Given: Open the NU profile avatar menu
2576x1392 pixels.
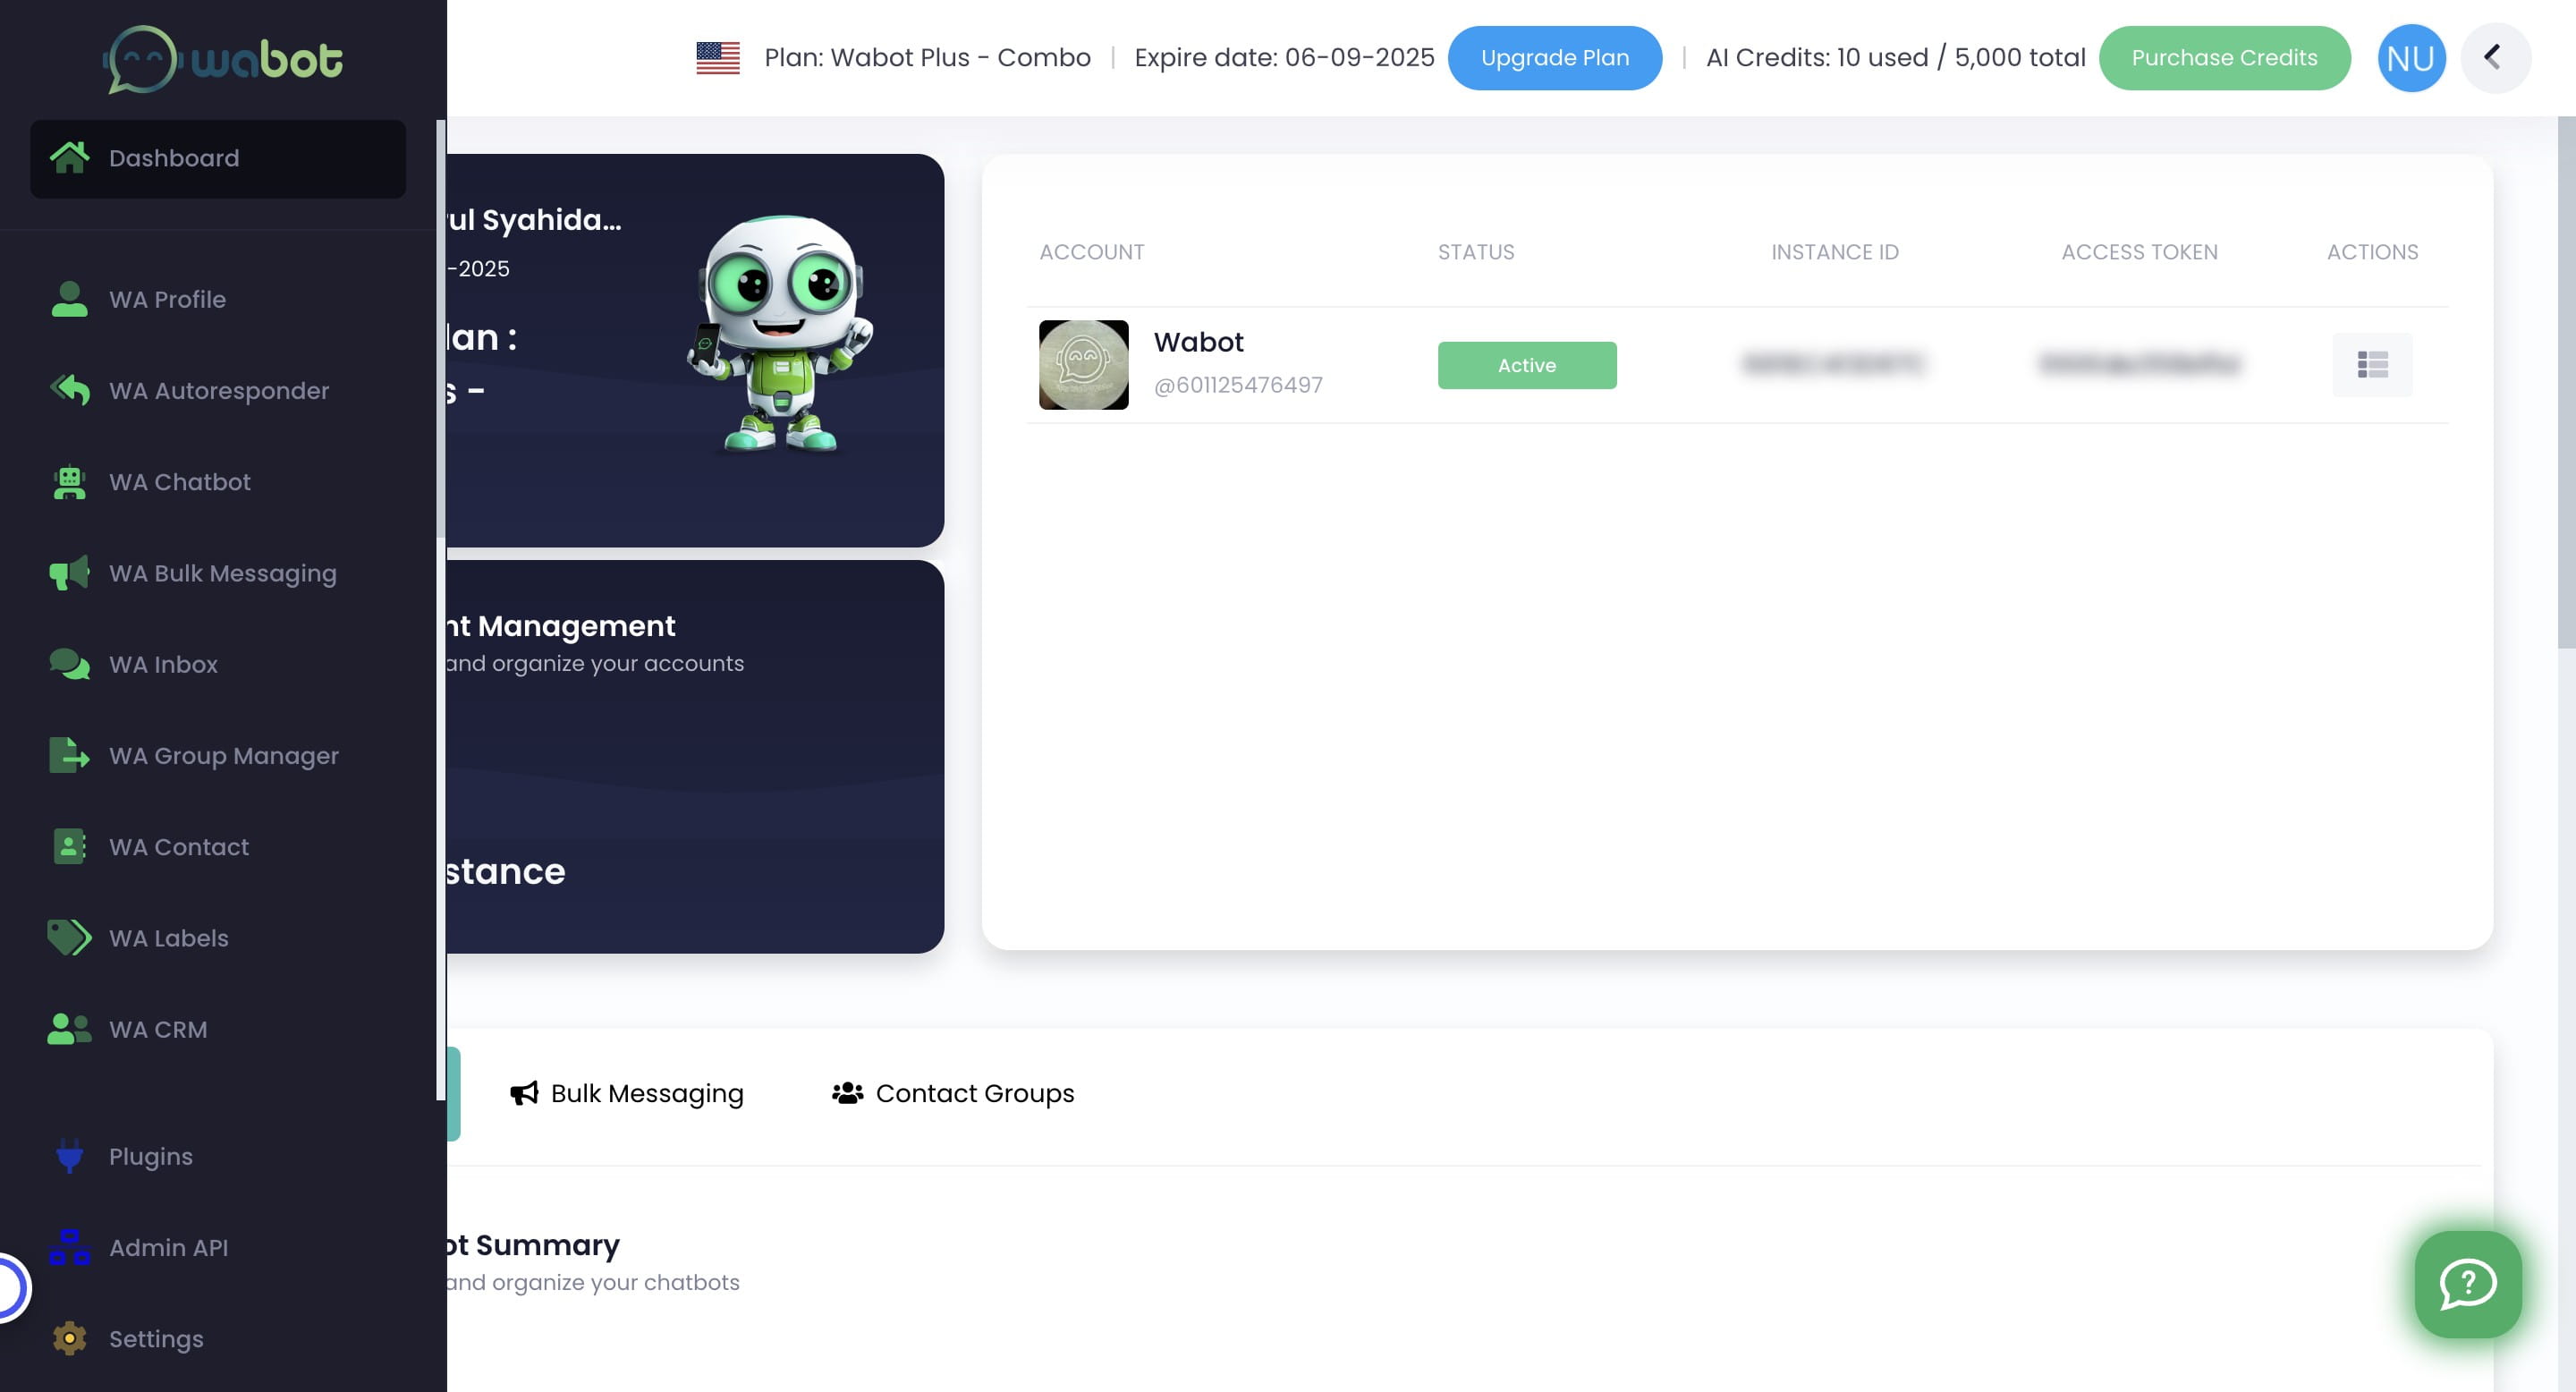Looking at the screenshot, I should 2411,57.
